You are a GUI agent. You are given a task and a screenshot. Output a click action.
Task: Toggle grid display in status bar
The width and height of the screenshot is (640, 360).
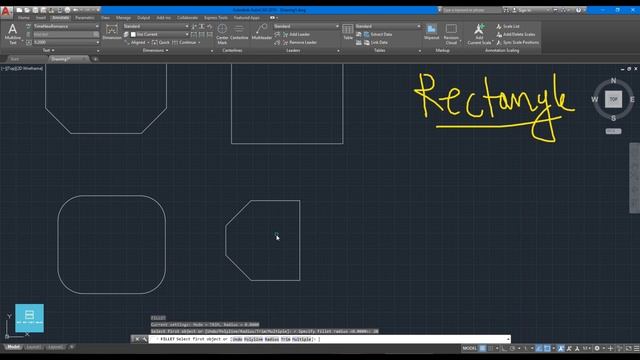click(482, 348)
